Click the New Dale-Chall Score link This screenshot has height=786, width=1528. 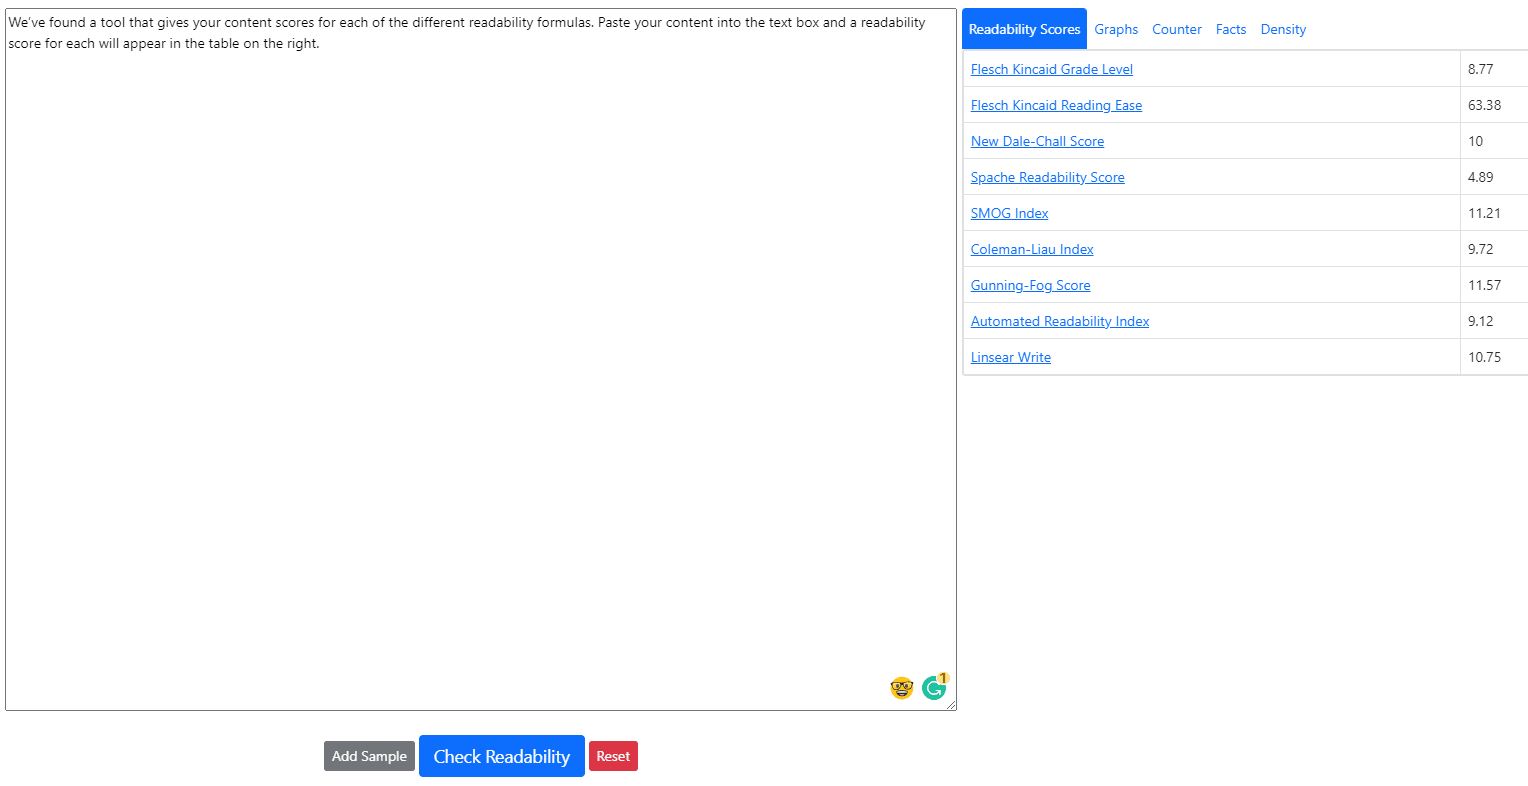click(x=1037, y=141)
